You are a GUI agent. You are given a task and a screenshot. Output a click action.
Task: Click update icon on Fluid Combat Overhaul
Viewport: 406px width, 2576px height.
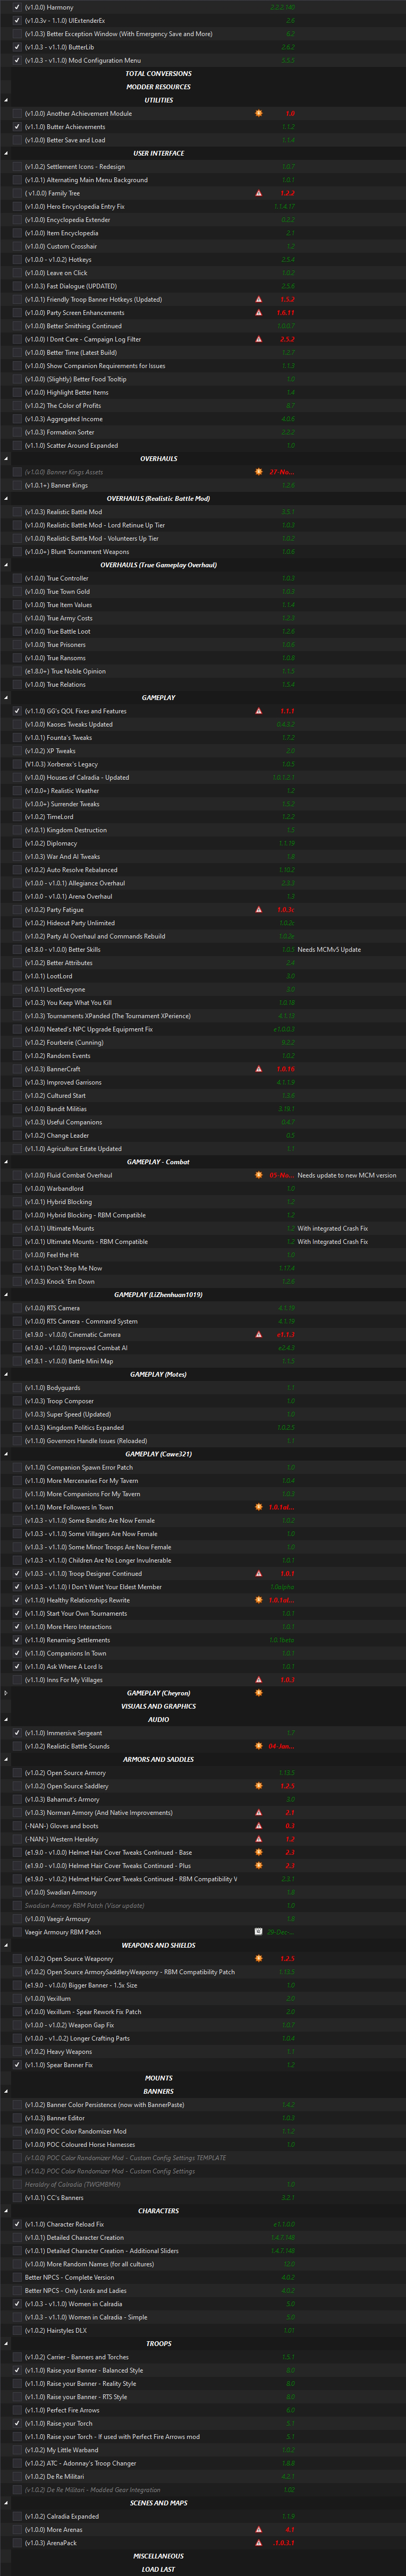pyautogui.click(x=259, y=1175)
